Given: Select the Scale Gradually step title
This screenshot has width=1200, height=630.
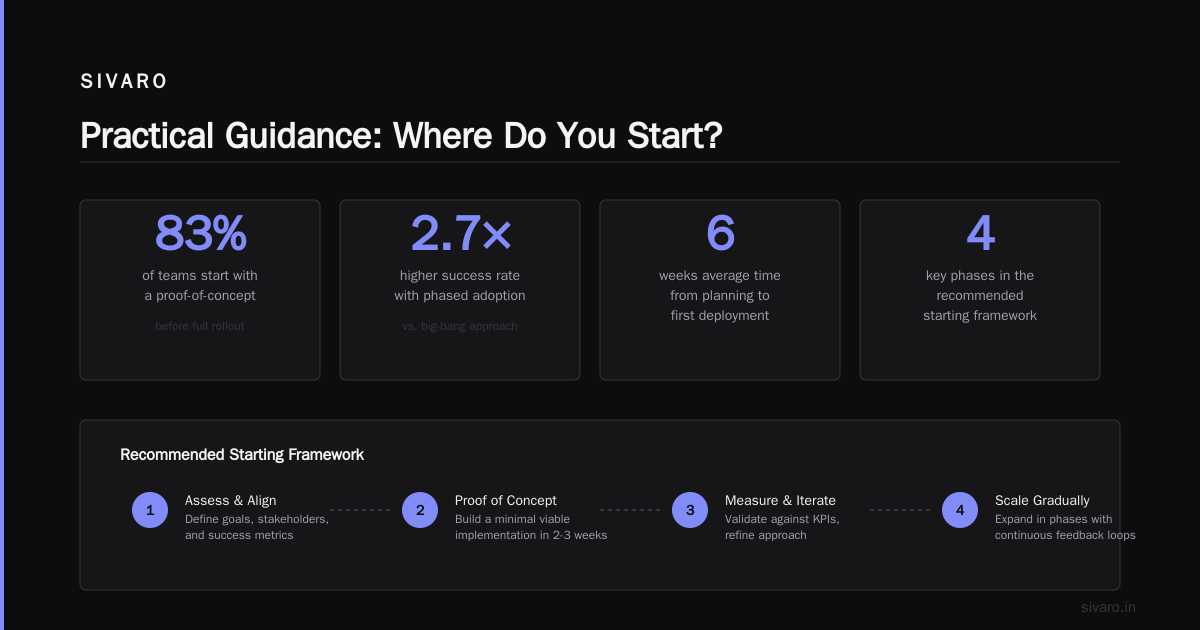Looking at the screenshot, I should [x=1042, y=500].
